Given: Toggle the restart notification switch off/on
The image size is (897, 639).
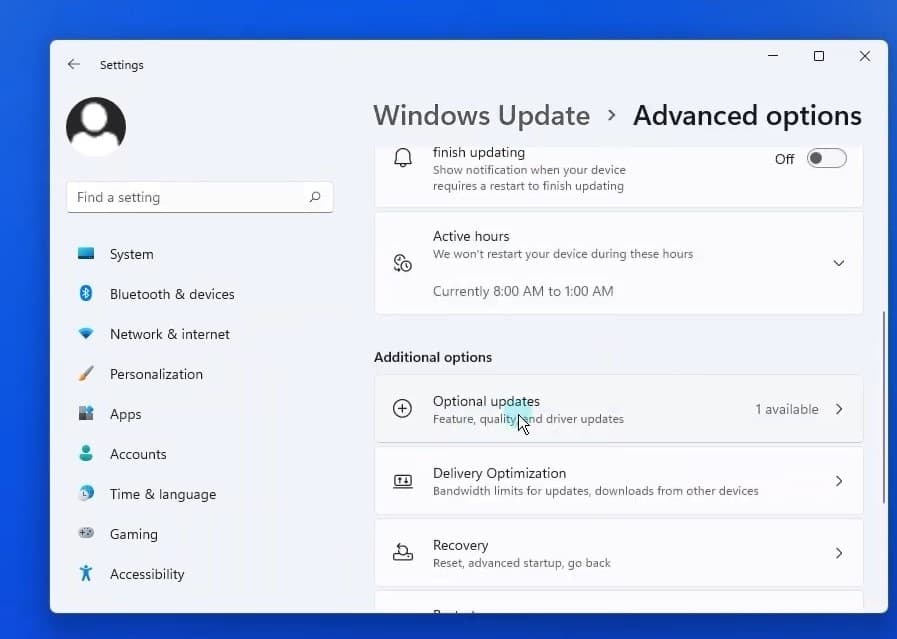Looking at the screenshot, I should coord(827,158).
